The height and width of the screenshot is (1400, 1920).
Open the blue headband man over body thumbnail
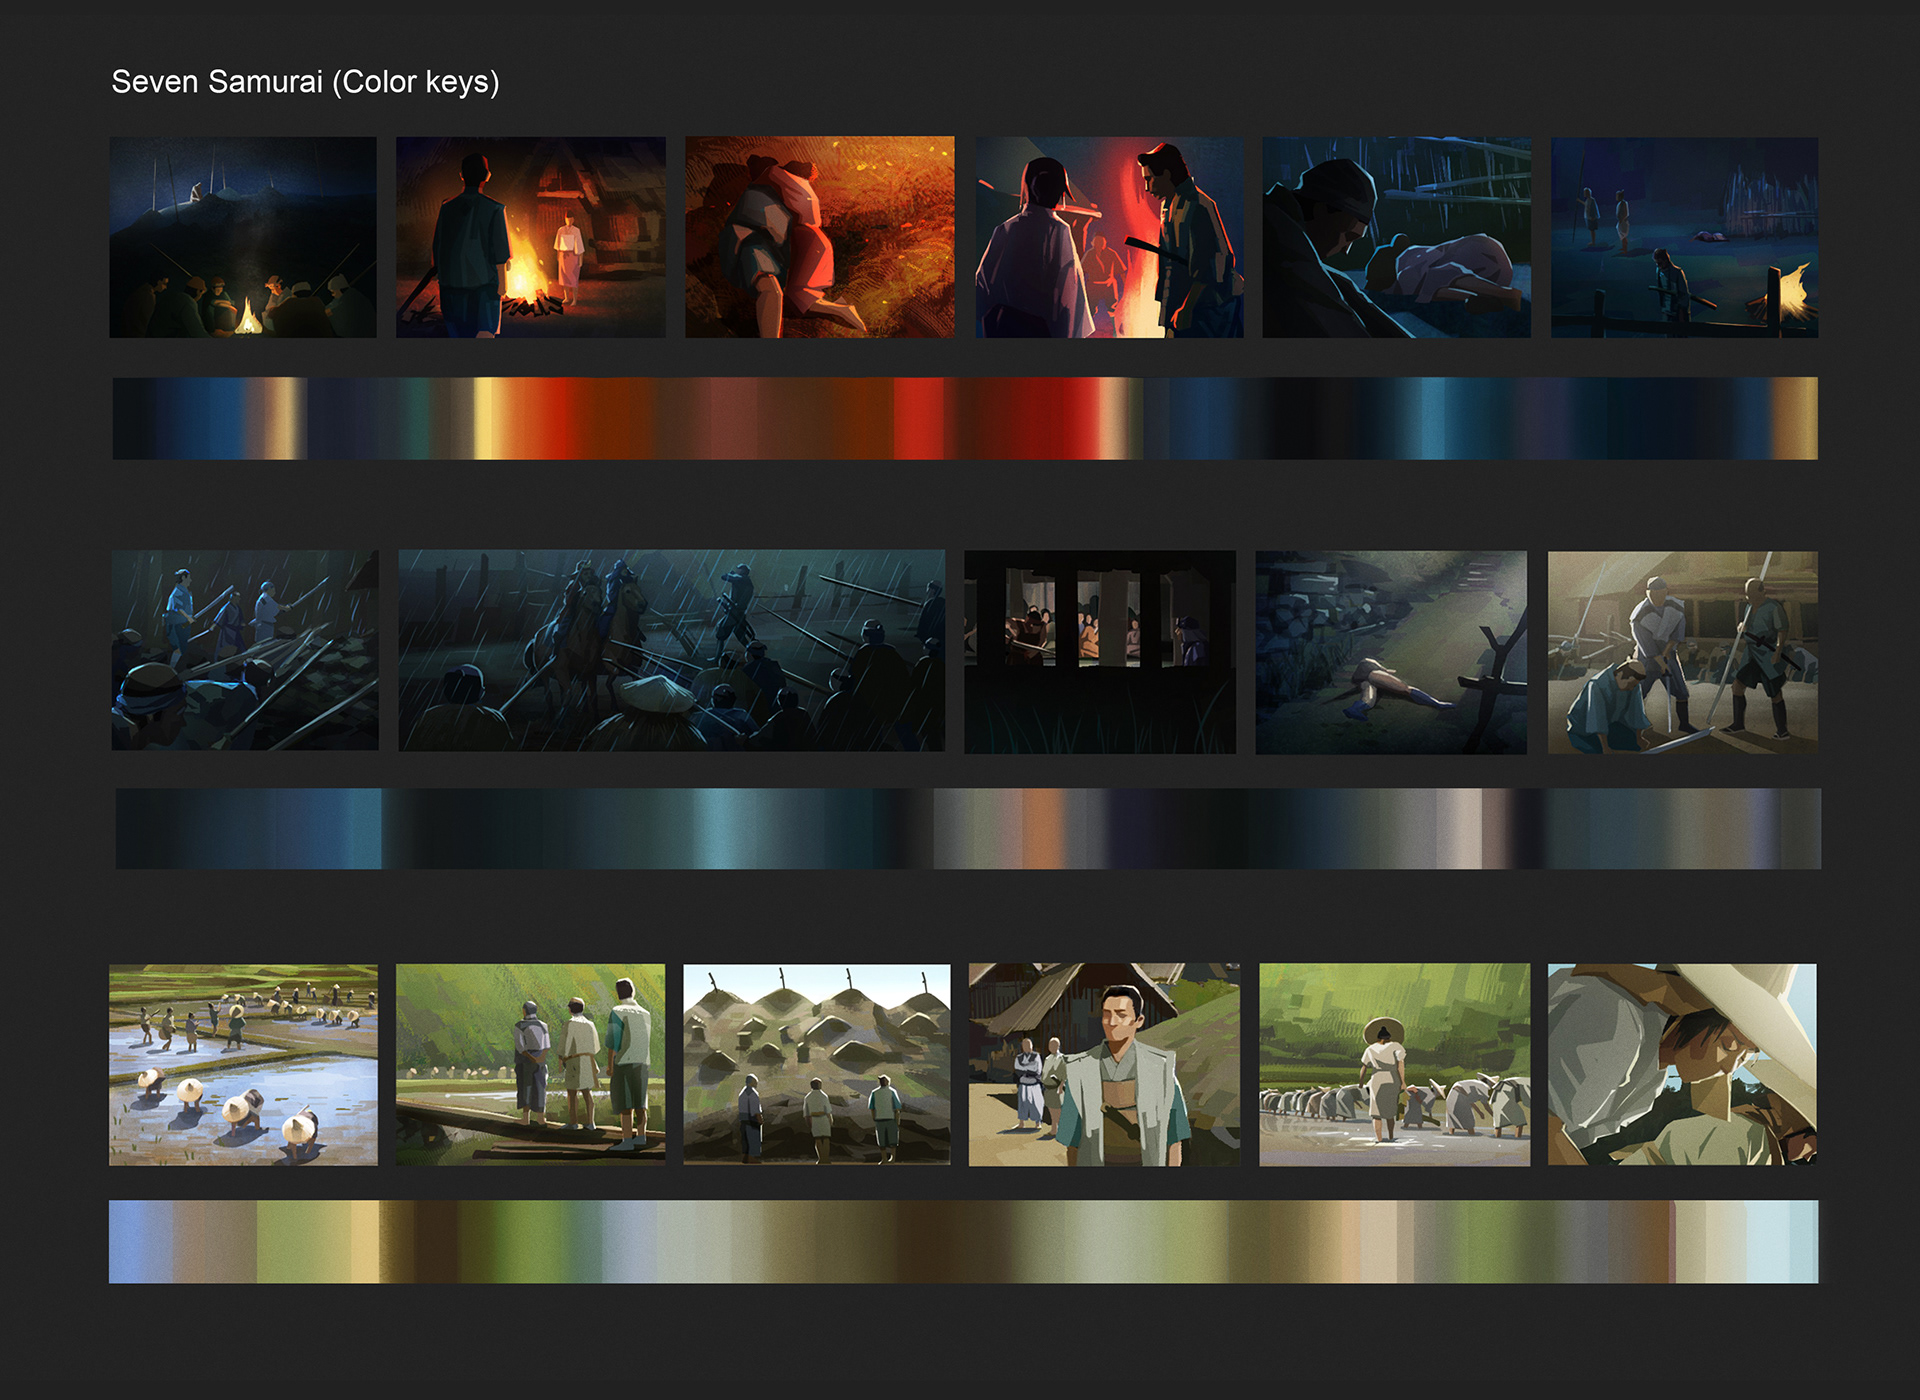pyautogui.click(x=1396, y=237)
